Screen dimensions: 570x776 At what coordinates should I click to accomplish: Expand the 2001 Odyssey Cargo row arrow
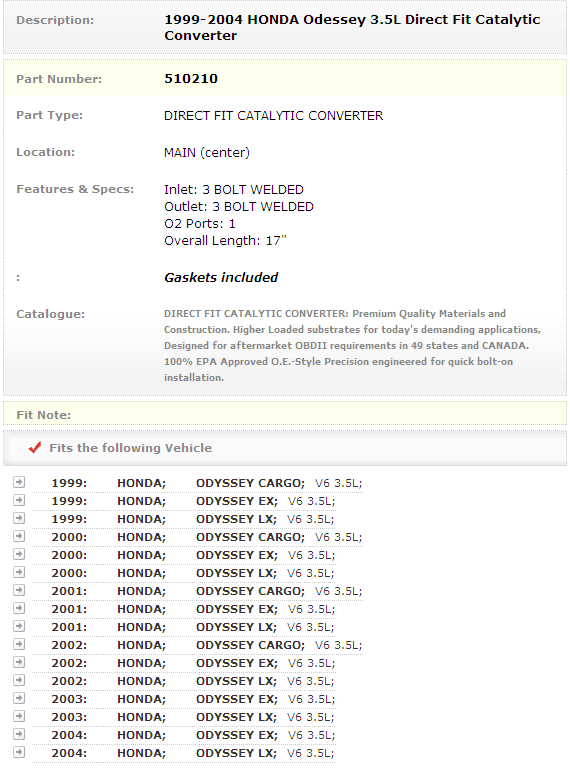[19, 590]
